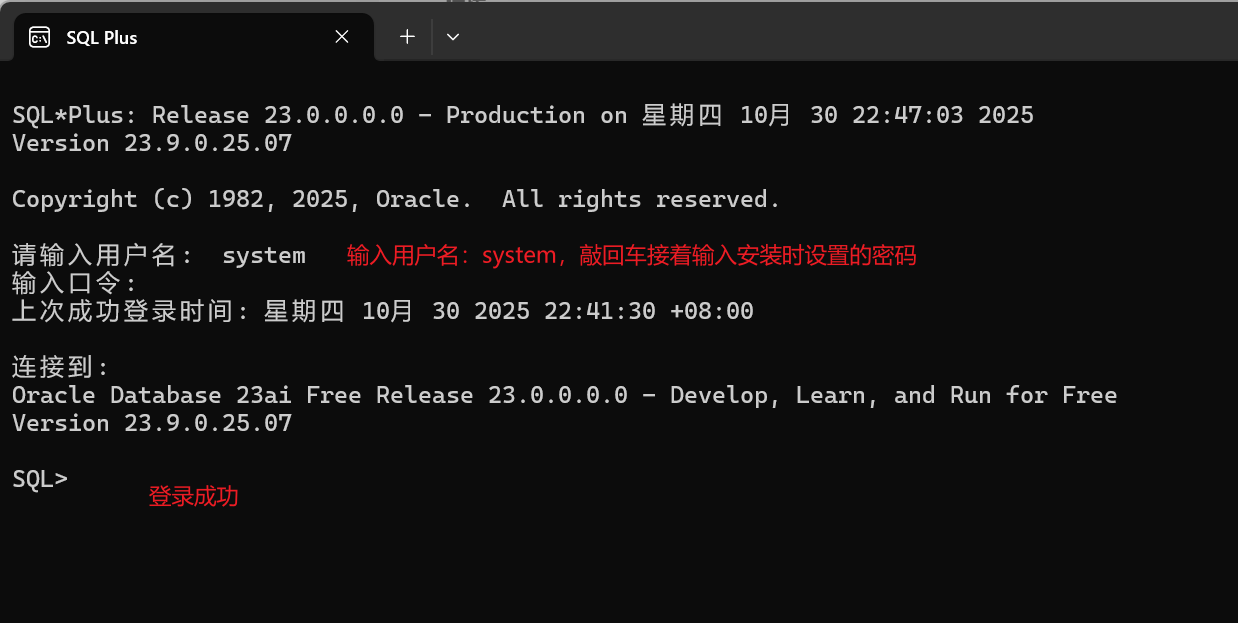
Task: Click the '输入口令:' line
Action: click(x=75, y=283)
